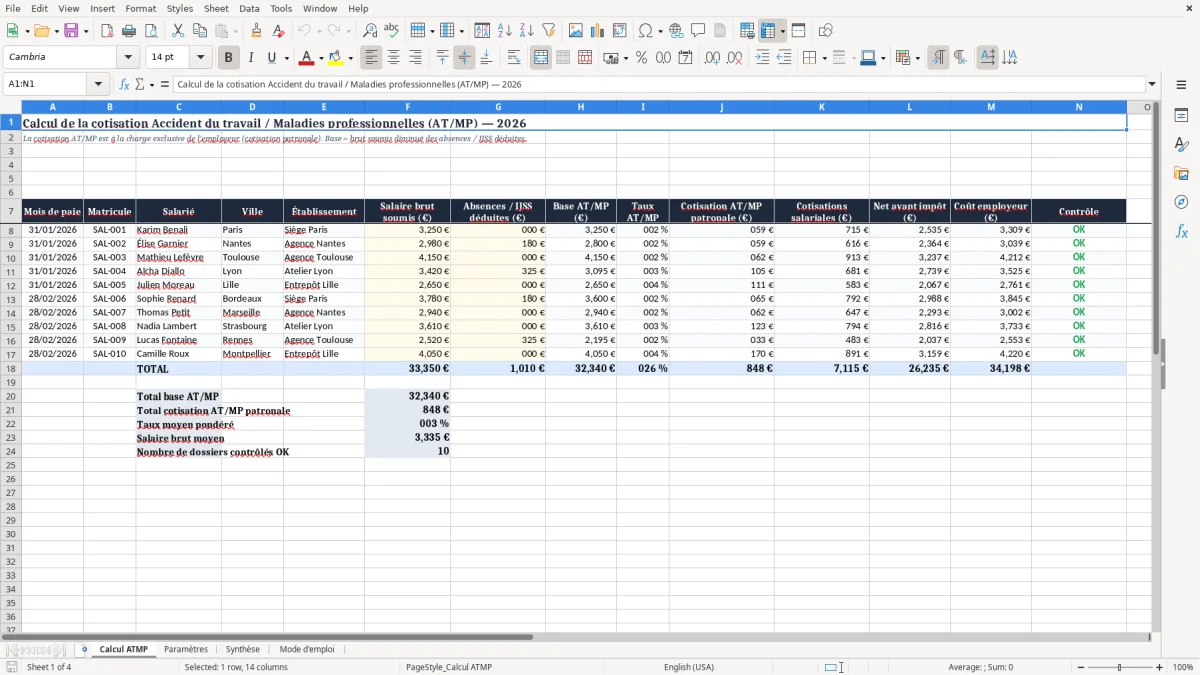Open the Format menu
The width and height of the screenshot is (1200, 675).
click(140, 8)
